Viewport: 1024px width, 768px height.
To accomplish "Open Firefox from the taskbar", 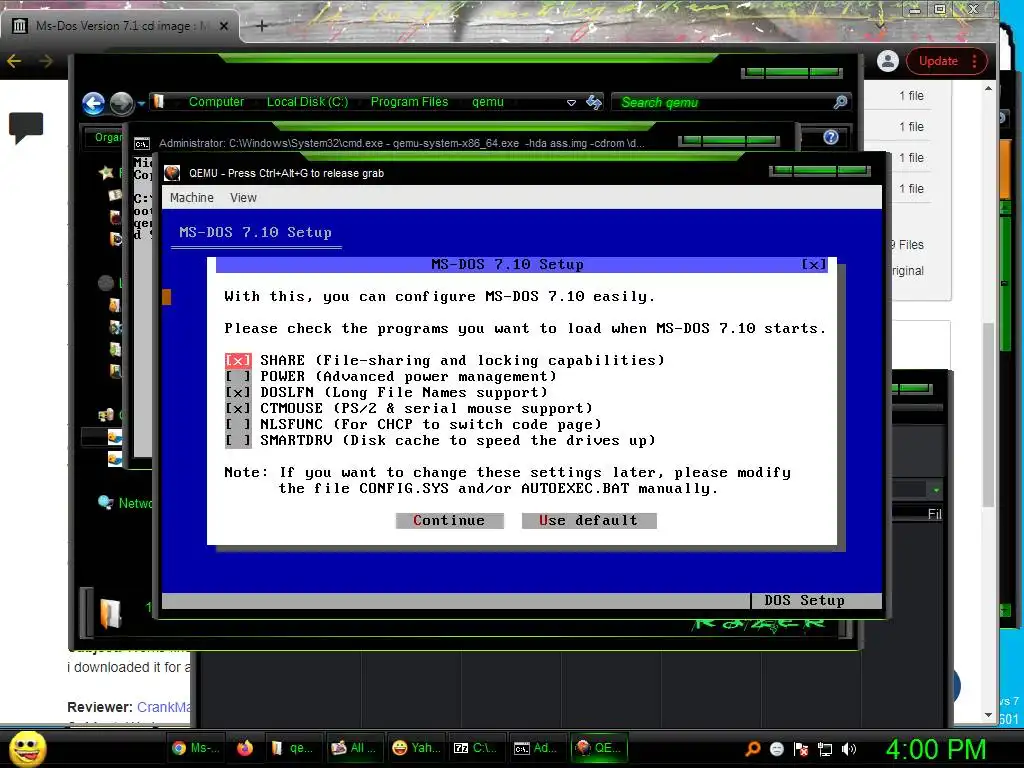I will 245,748.
